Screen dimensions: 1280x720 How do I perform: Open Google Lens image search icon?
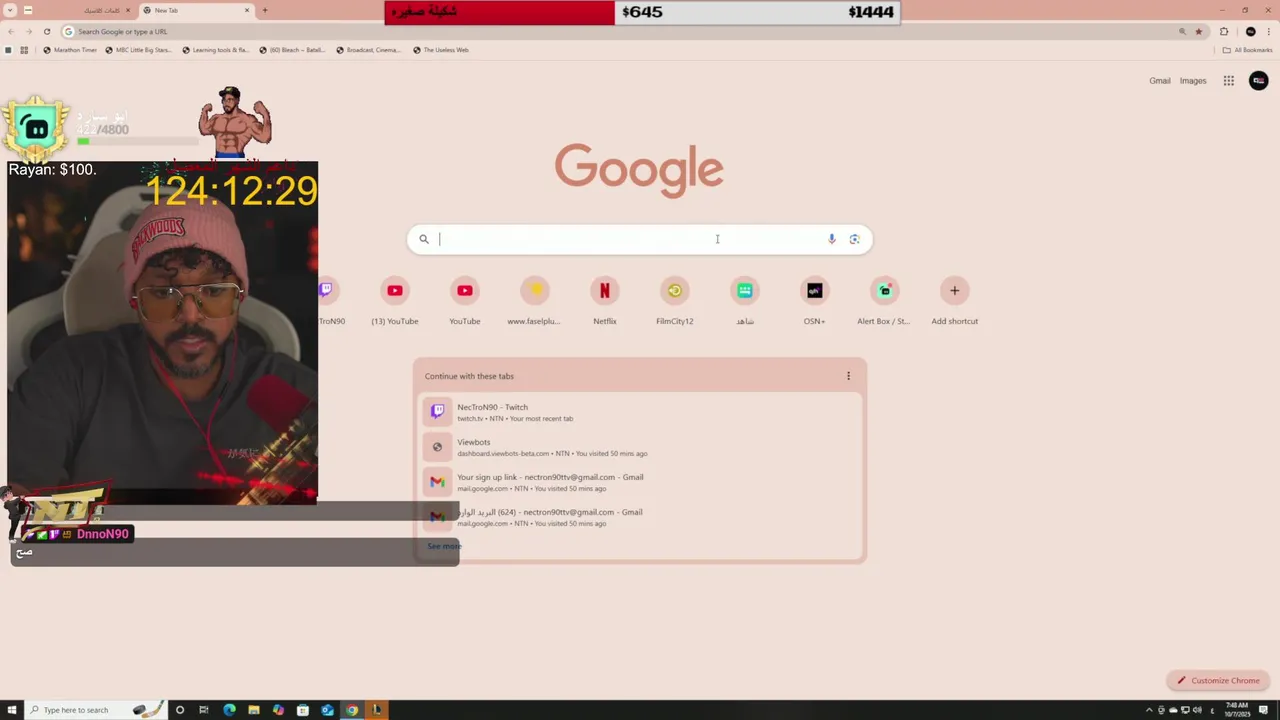click(x=854, y=239)
